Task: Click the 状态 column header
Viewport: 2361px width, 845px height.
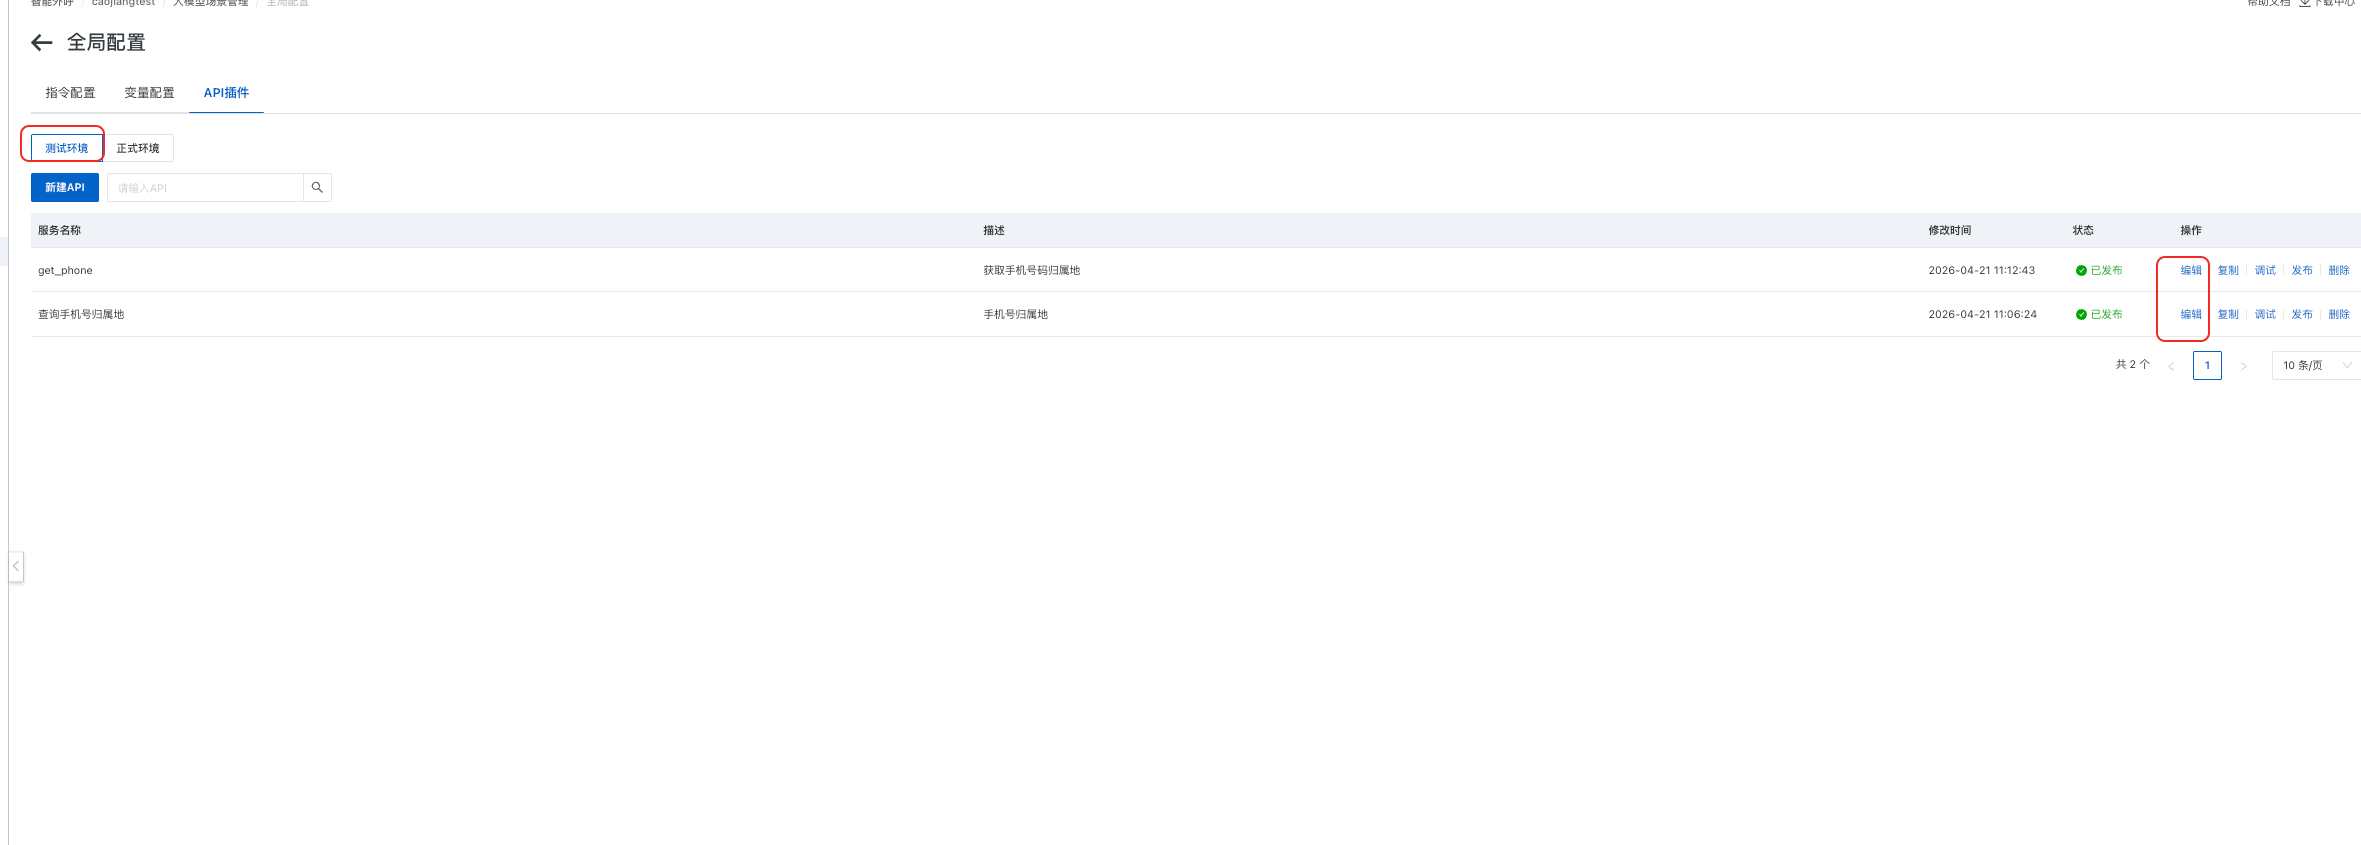Action: tap(2083, 230)
